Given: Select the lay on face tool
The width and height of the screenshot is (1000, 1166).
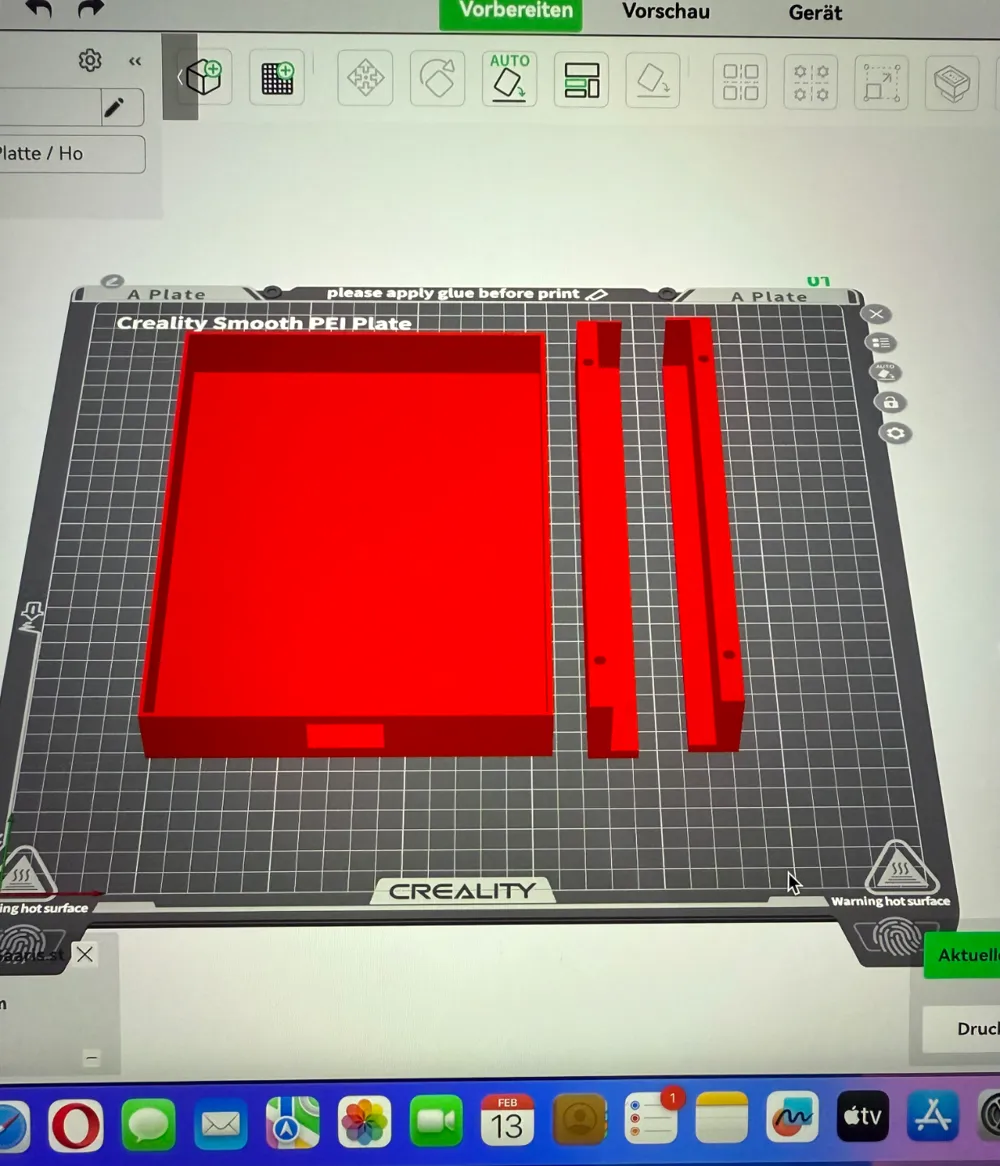Looking at the screenshot, I should click(x=653, y=80).
